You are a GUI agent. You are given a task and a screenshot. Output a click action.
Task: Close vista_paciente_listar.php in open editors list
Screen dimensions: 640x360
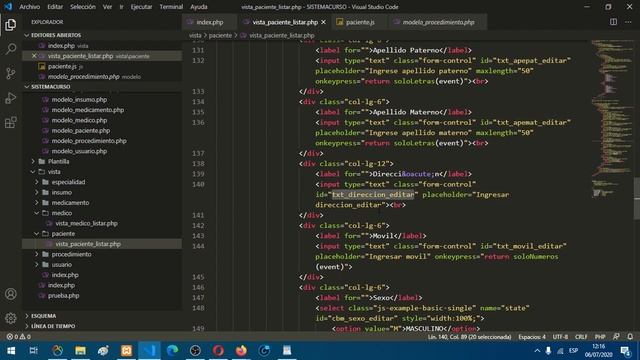pyautogui.click(x=34, y=56)
